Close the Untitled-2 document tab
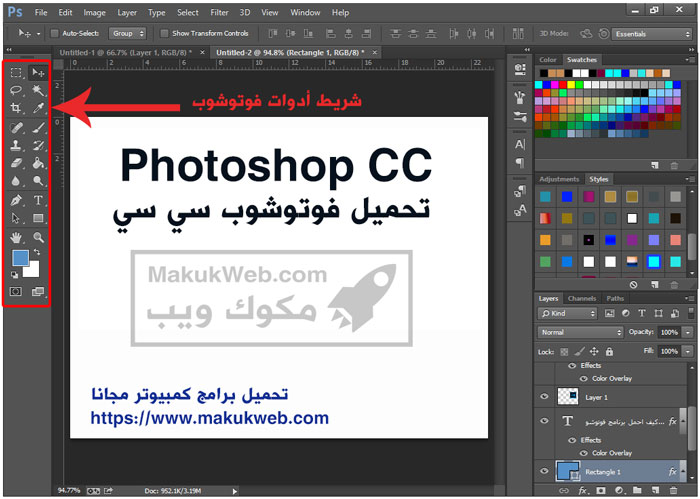 (x=375, y=53)
